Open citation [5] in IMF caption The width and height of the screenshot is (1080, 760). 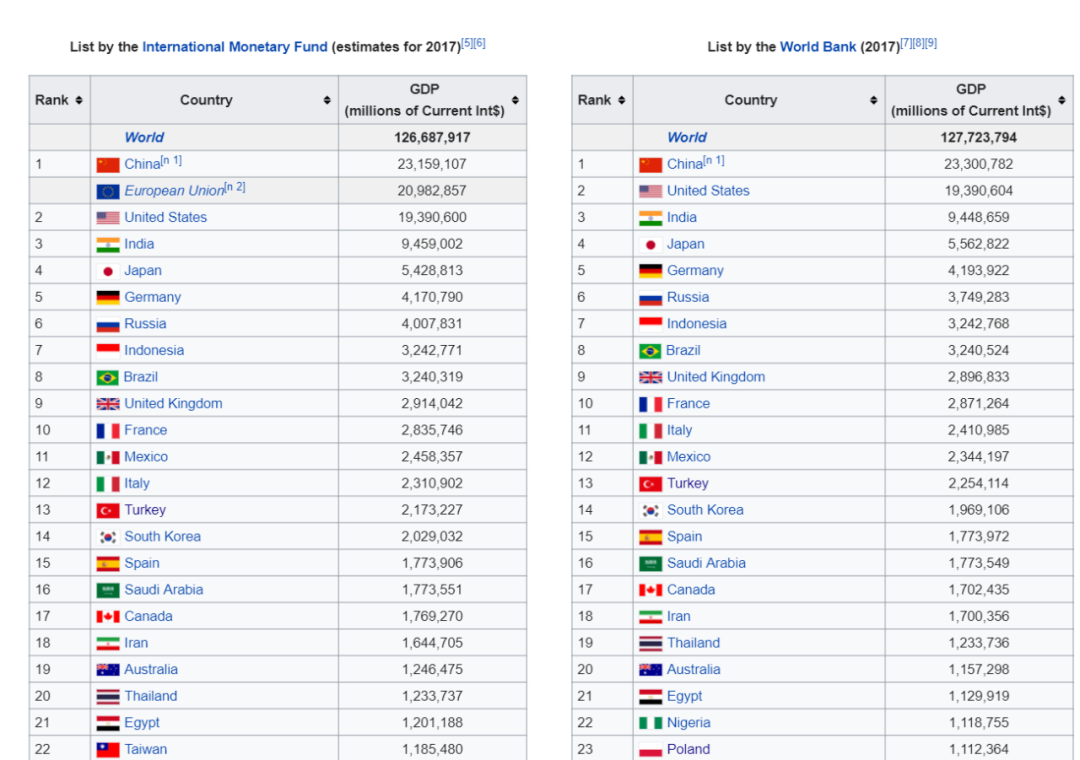[x=467, y=43]
